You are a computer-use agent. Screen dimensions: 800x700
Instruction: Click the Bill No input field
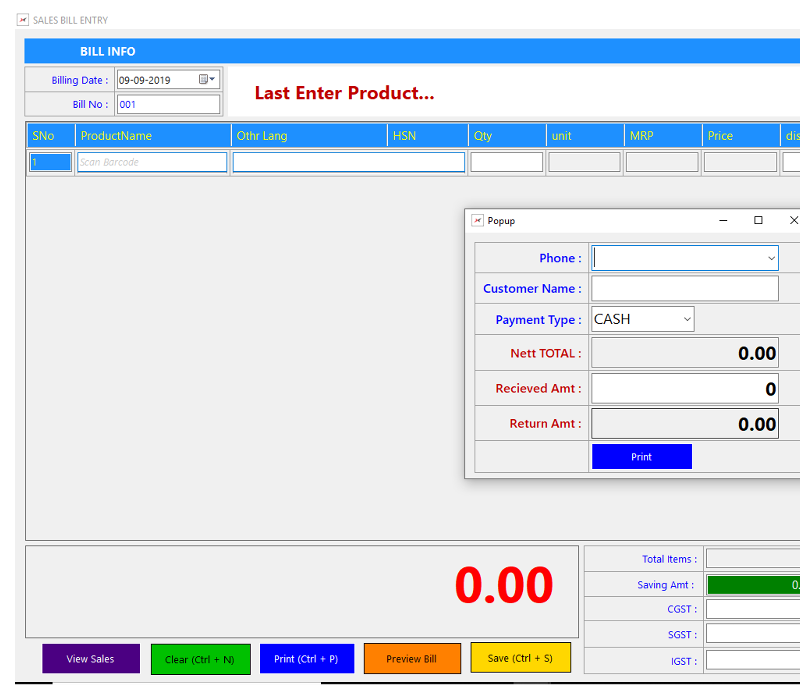(168, 104)
